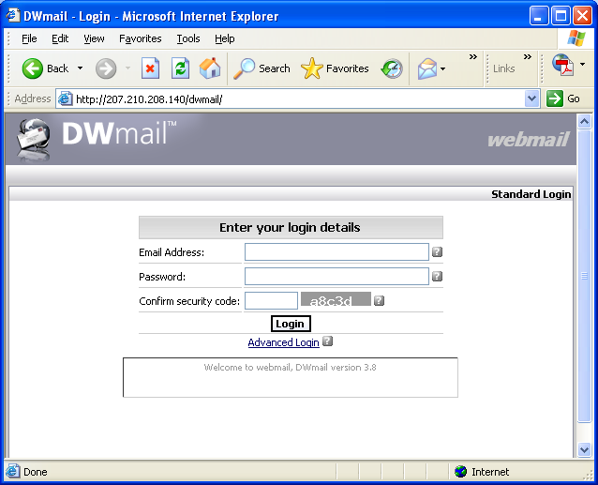Close the Internet Explorer window

(583, 16)
